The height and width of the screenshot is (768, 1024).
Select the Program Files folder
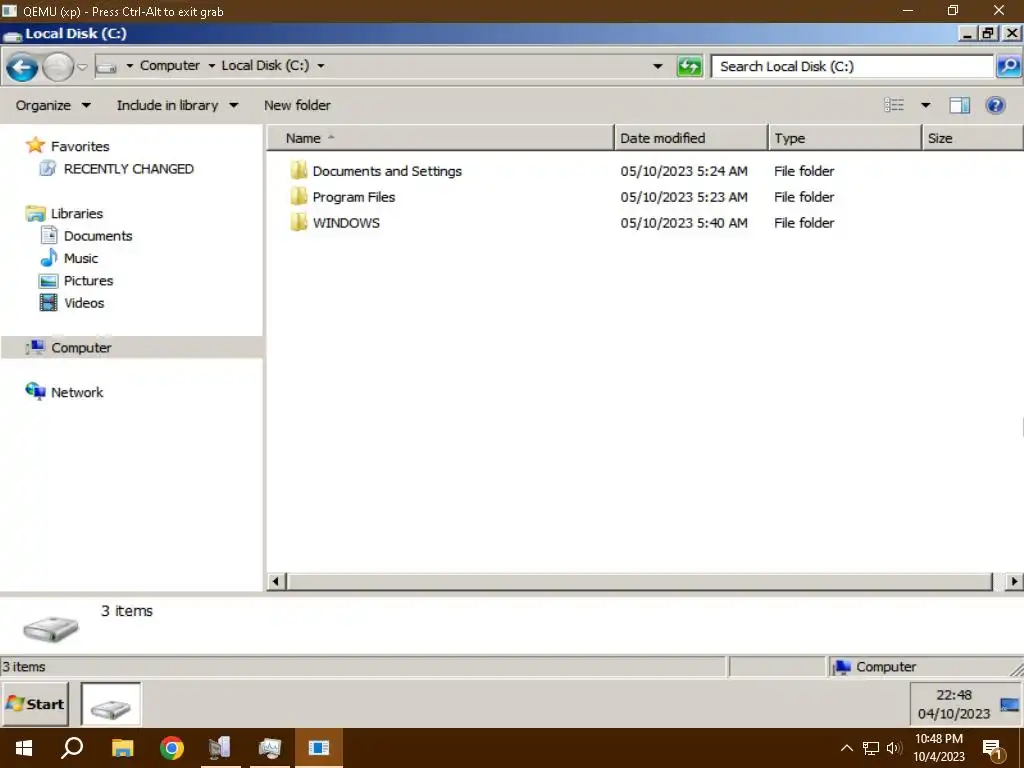[353, 197]
